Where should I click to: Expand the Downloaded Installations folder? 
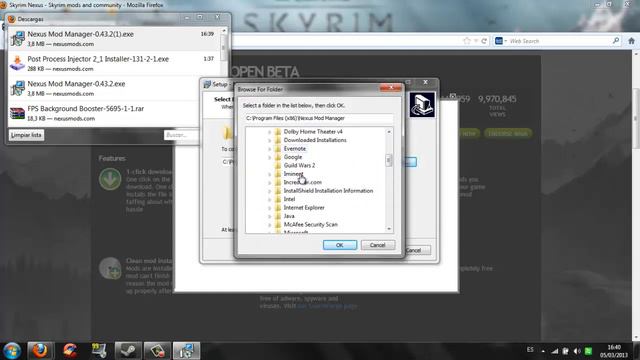click(x=269, y=140)
